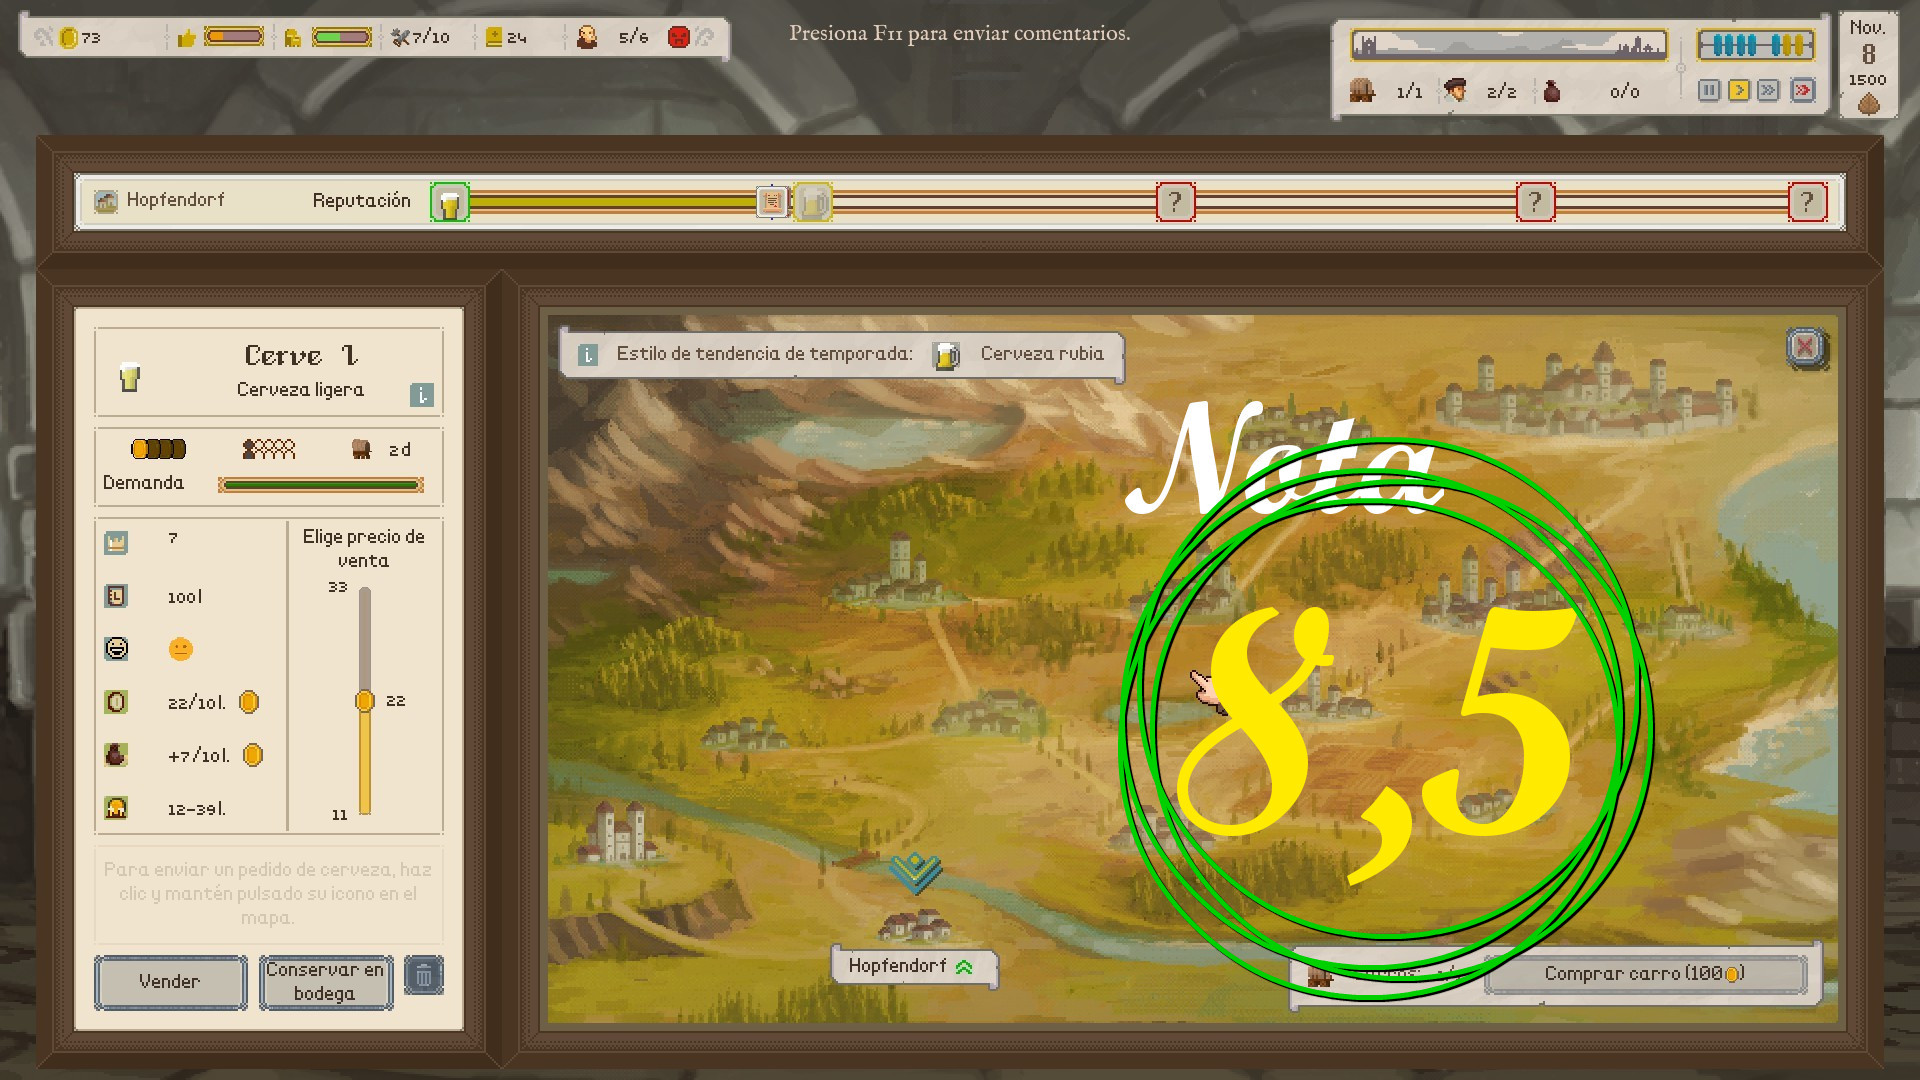Click the monk workers icon
The image size is (1920, 1080).
(x=587, y=38)
